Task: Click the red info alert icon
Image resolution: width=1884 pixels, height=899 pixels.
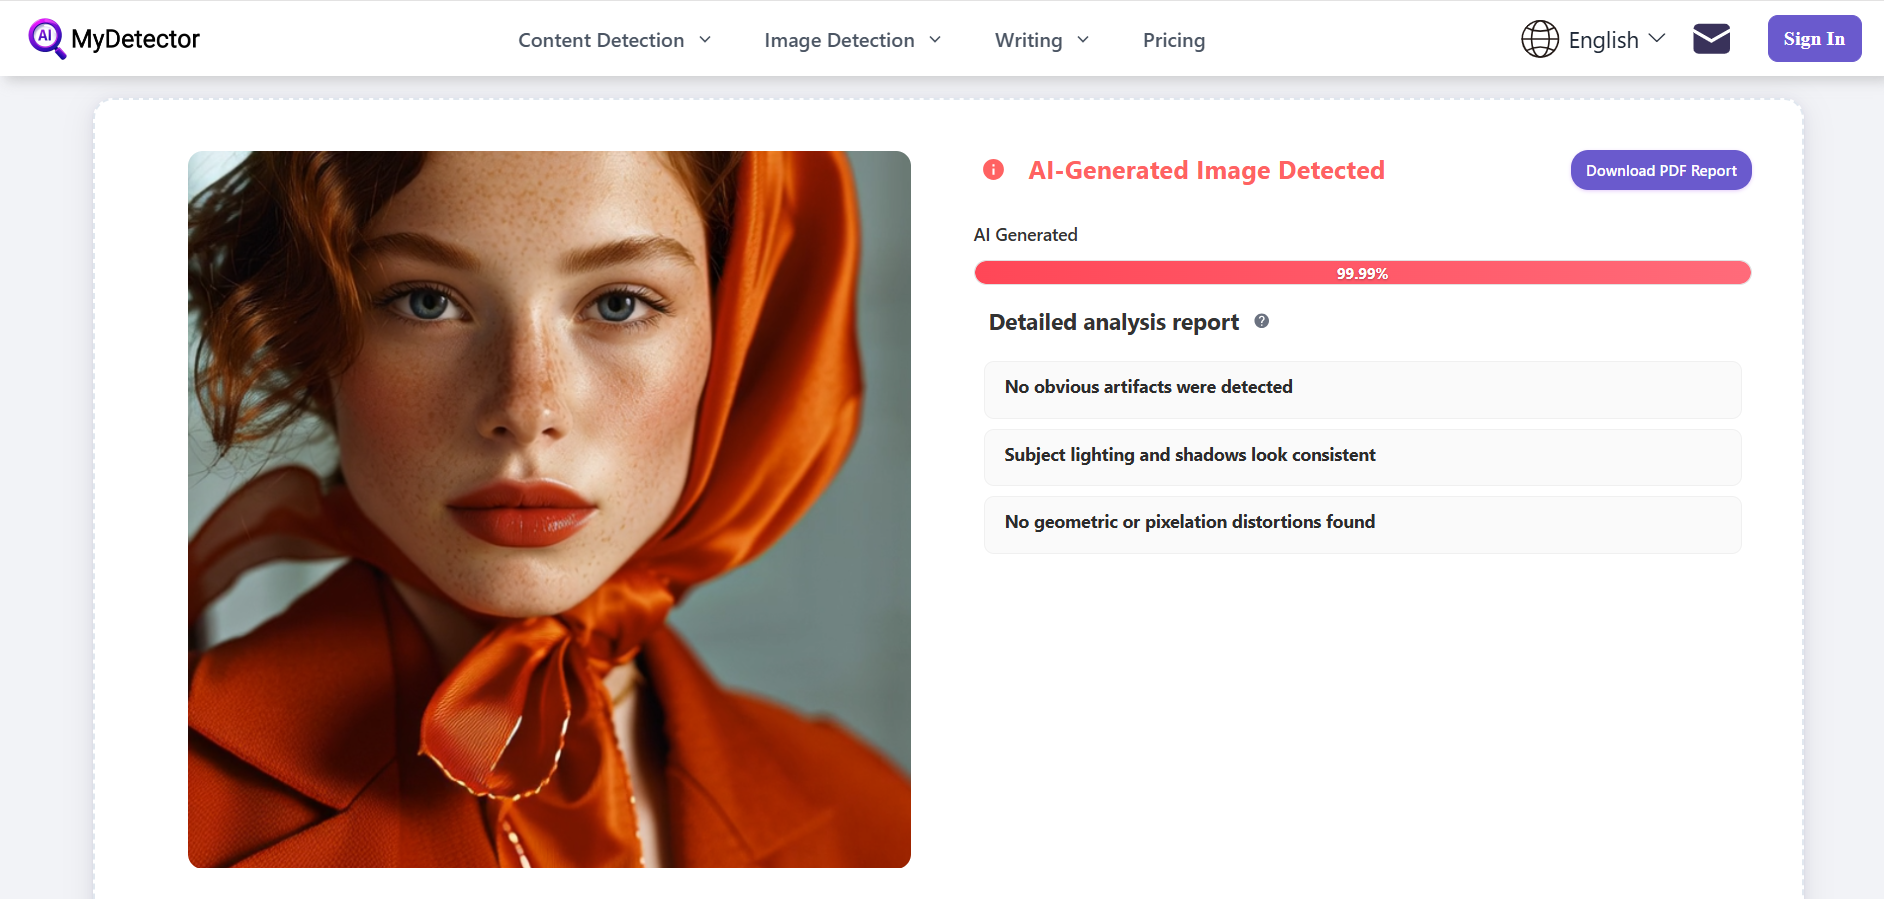Action: pyautogui.click(x=993, y=170)
